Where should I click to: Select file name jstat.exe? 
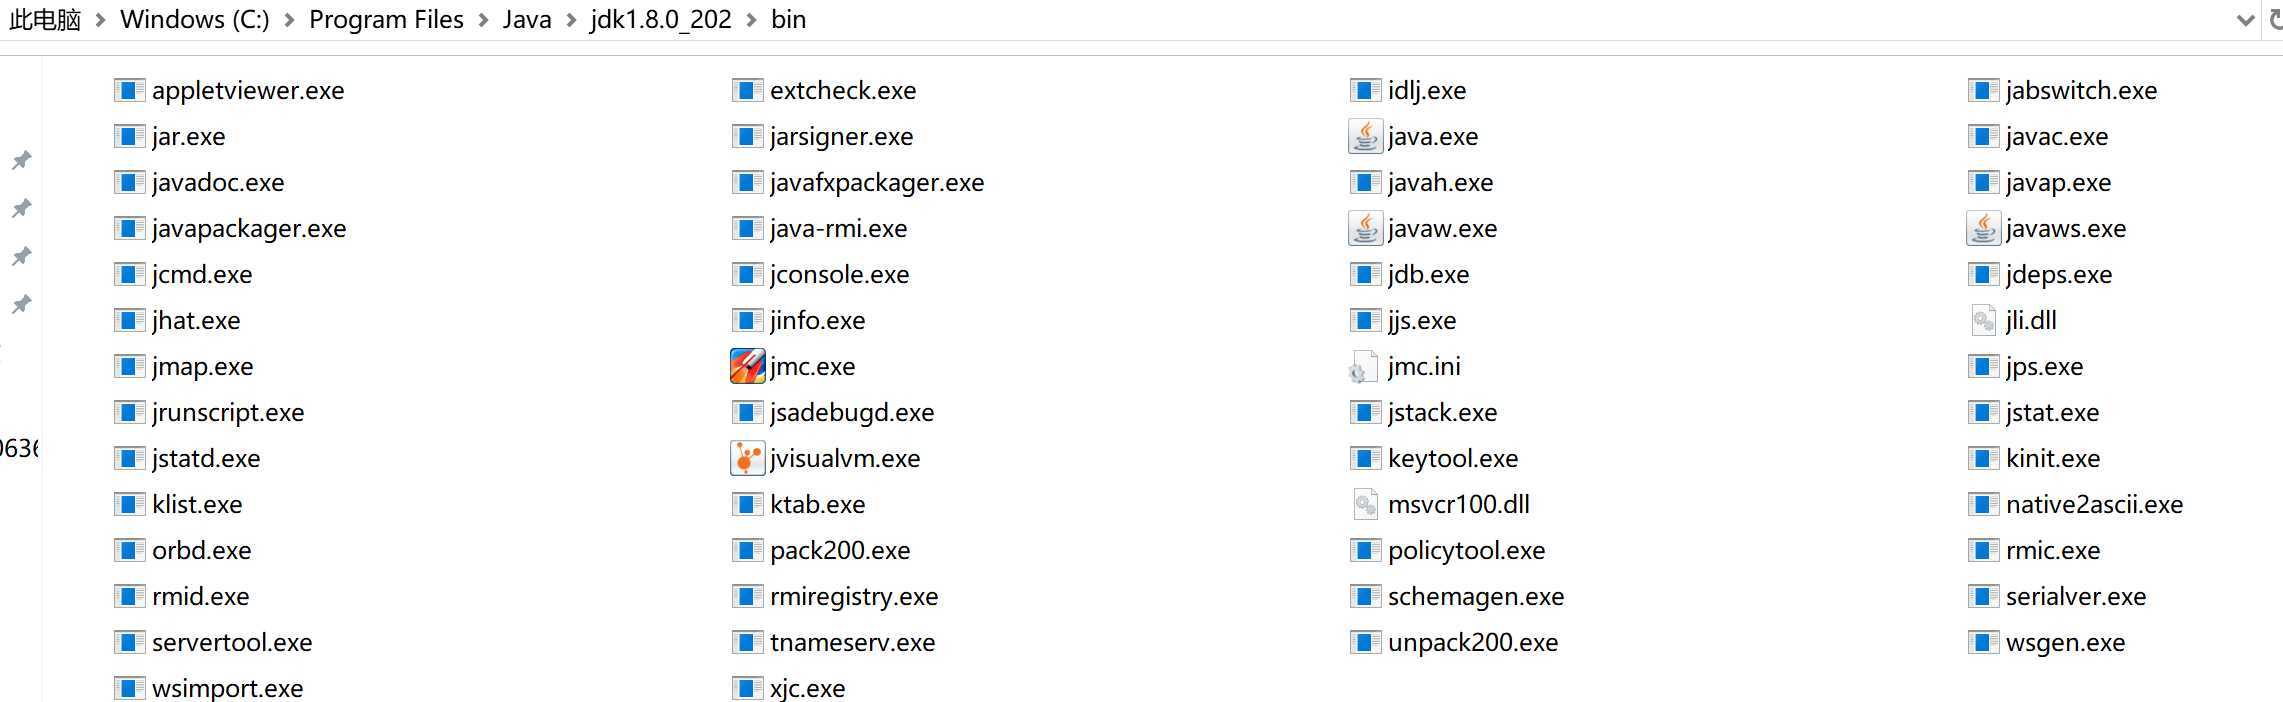tap(2052, 413)
